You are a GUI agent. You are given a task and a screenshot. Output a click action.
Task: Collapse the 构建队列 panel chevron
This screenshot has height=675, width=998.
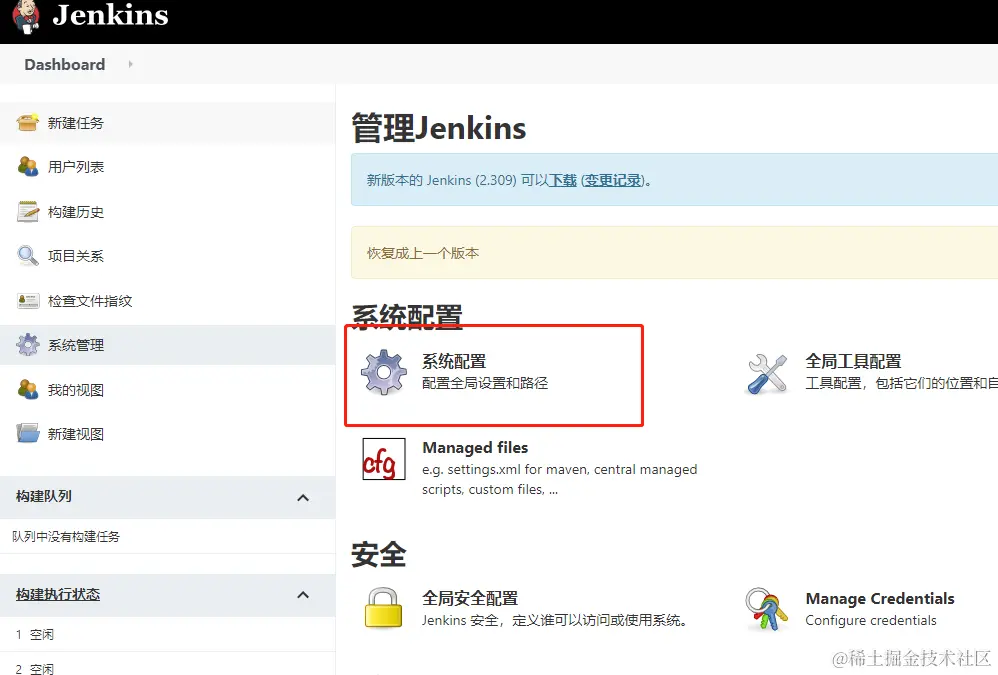point(303,498)
